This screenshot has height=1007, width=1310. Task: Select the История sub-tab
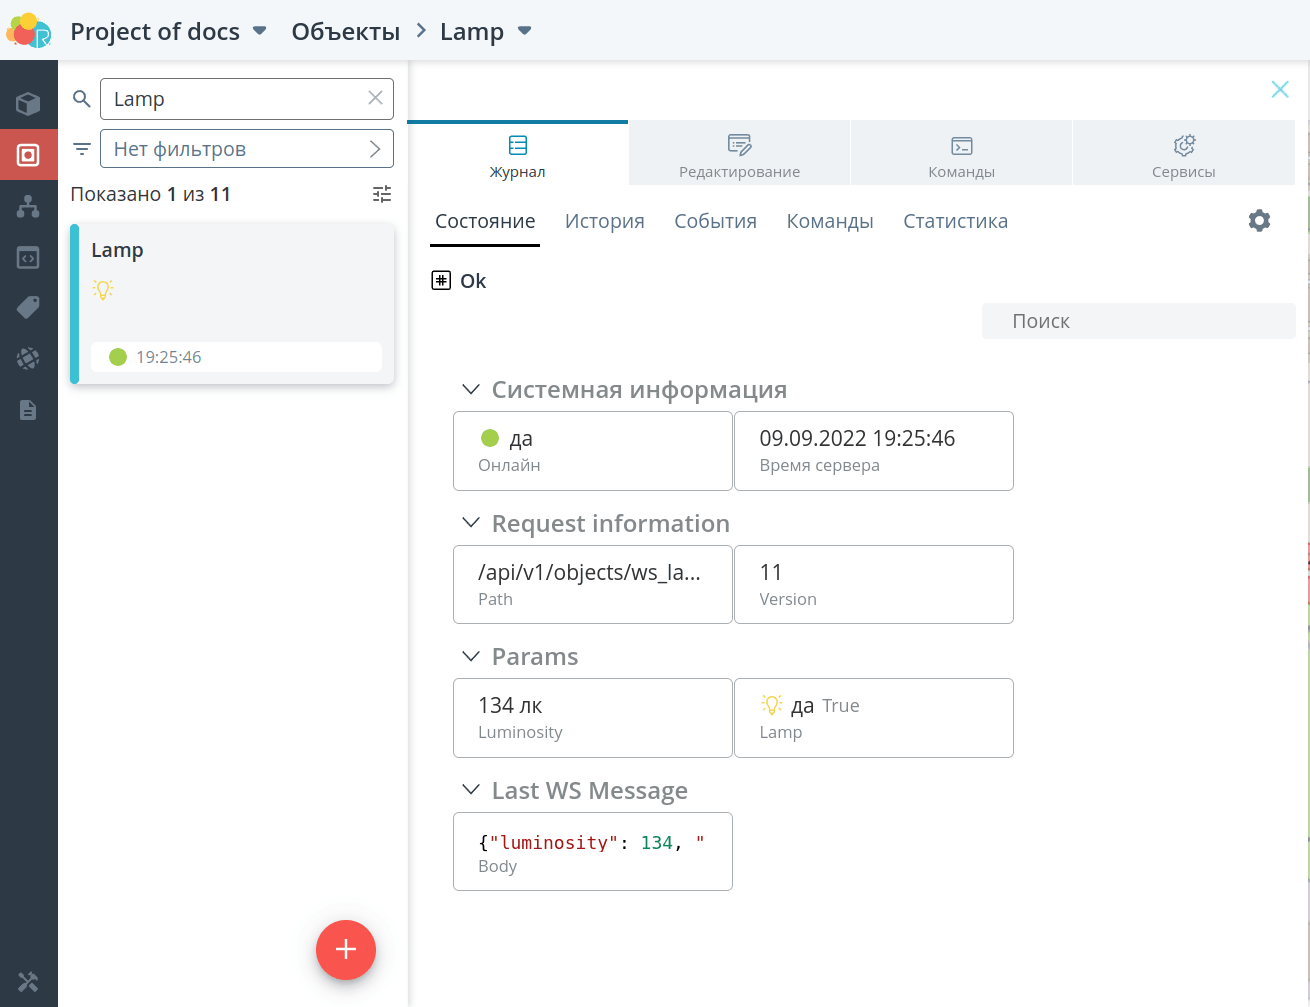click(x=604, y=221)
